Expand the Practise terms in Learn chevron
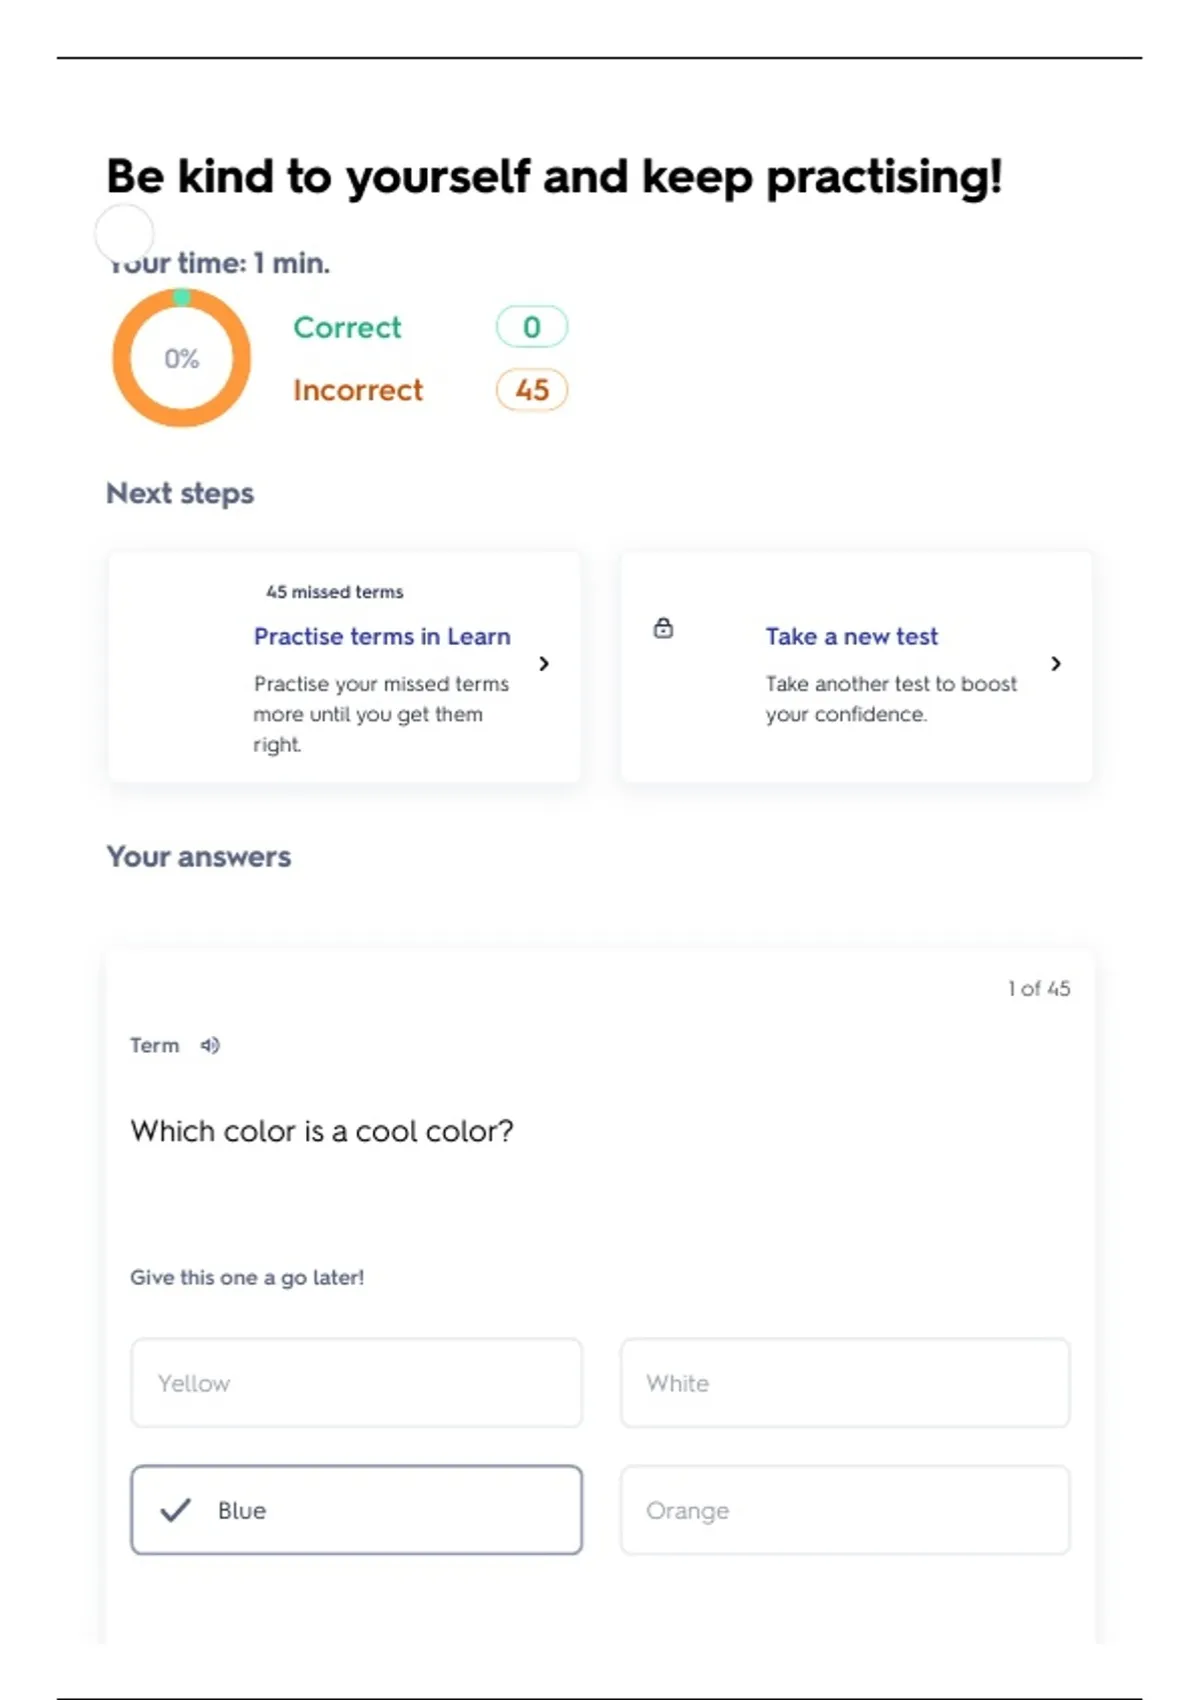The image size is (1200, 1700). click(x=544, y=664)
